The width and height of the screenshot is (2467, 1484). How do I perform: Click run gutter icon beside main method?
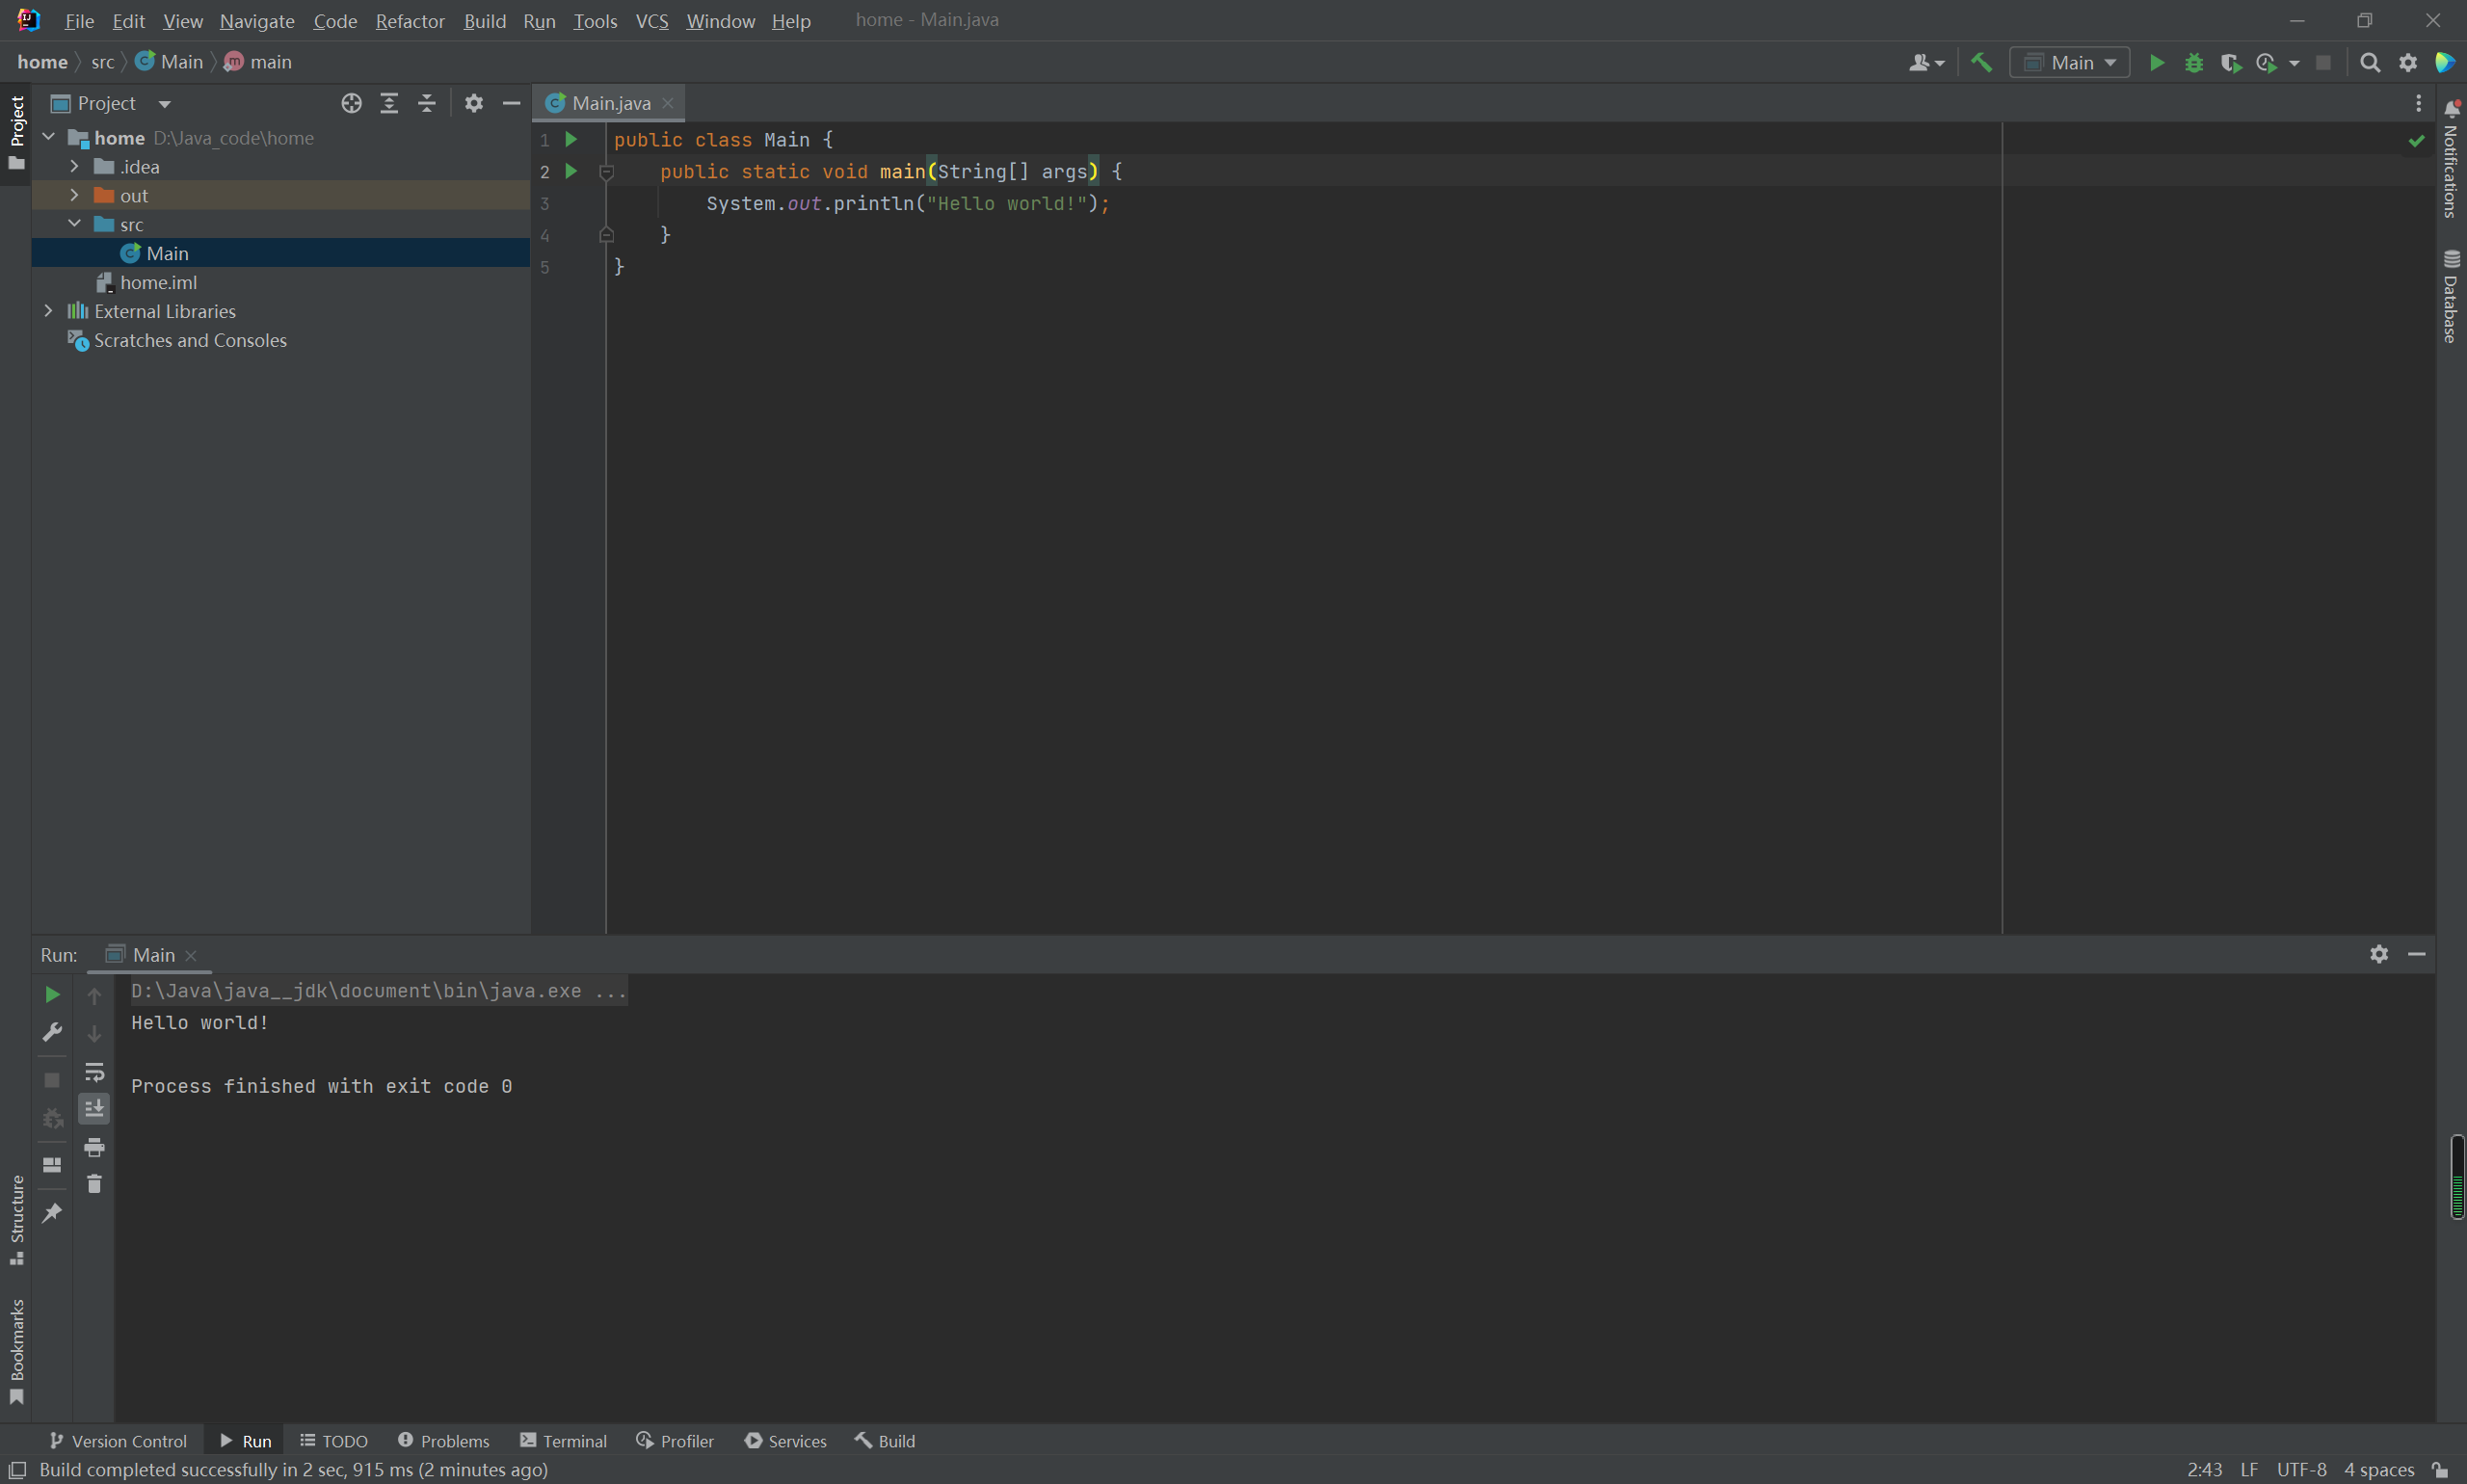(x=571, y=171)
